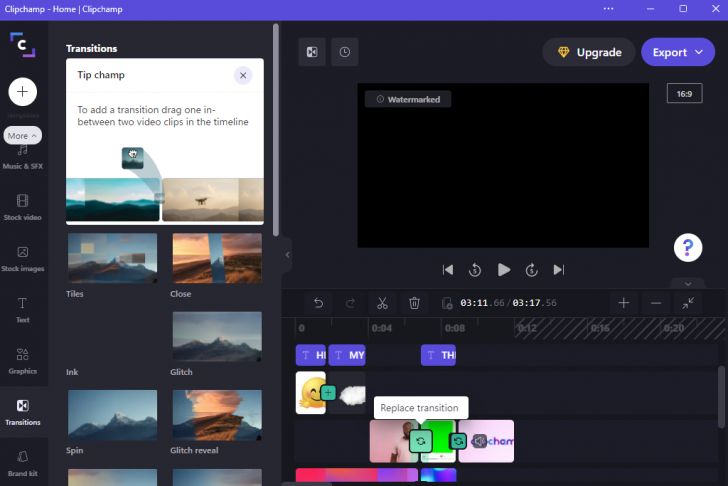Close the Tip champ card
The width and height of the screenshot is (728, 486).
click(x=243, y=75)
